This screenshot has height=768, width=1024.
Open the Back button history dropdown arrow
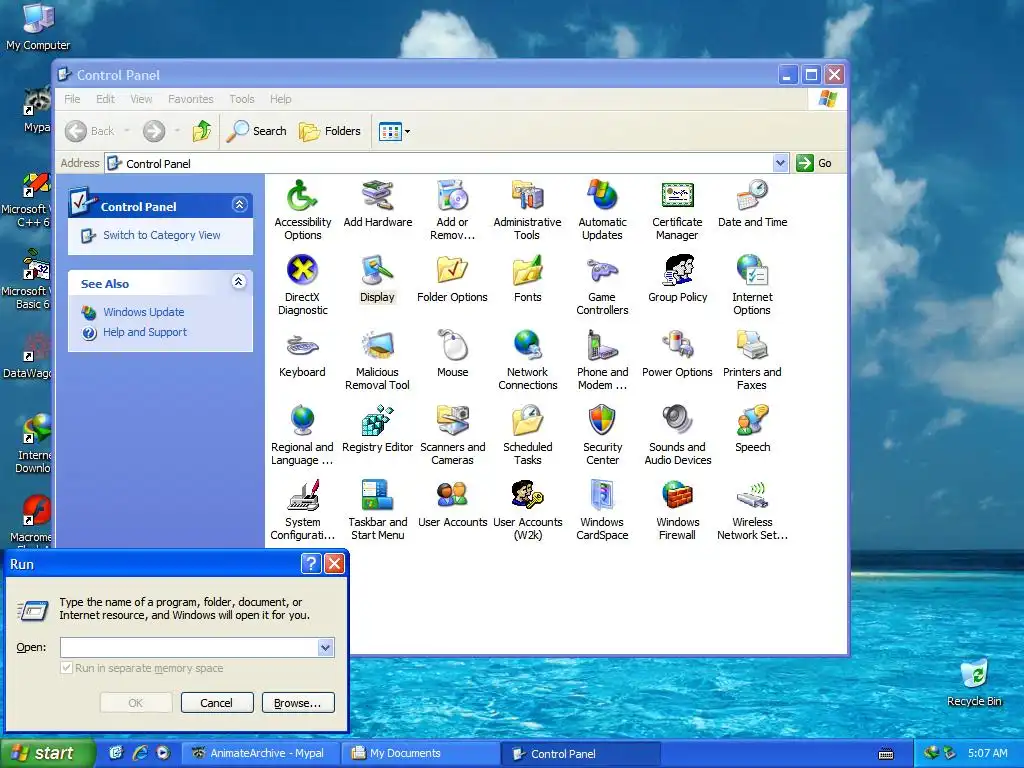point(127,131)
